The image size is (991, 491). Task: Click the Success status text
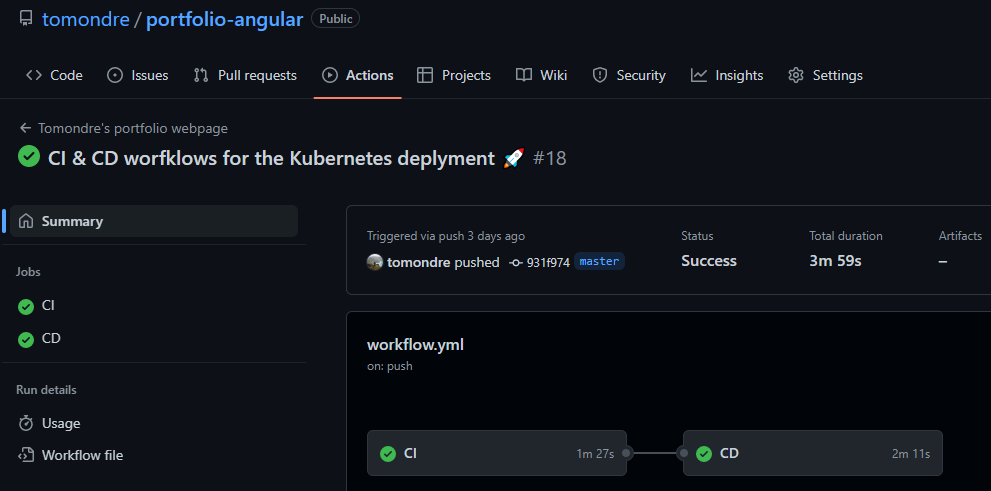pyautogui.click(x=708, y=261)
